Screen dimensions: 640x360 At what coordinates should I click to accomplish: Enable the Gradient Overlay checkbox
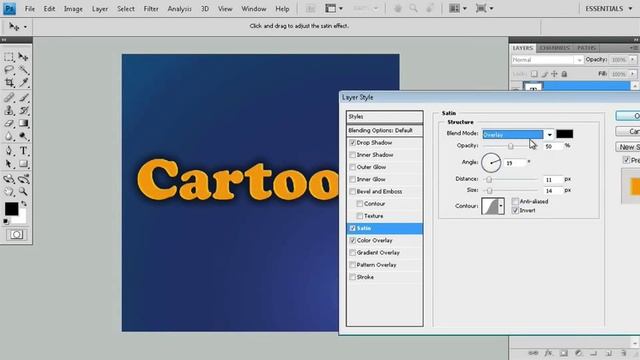[x=352, y=253]
